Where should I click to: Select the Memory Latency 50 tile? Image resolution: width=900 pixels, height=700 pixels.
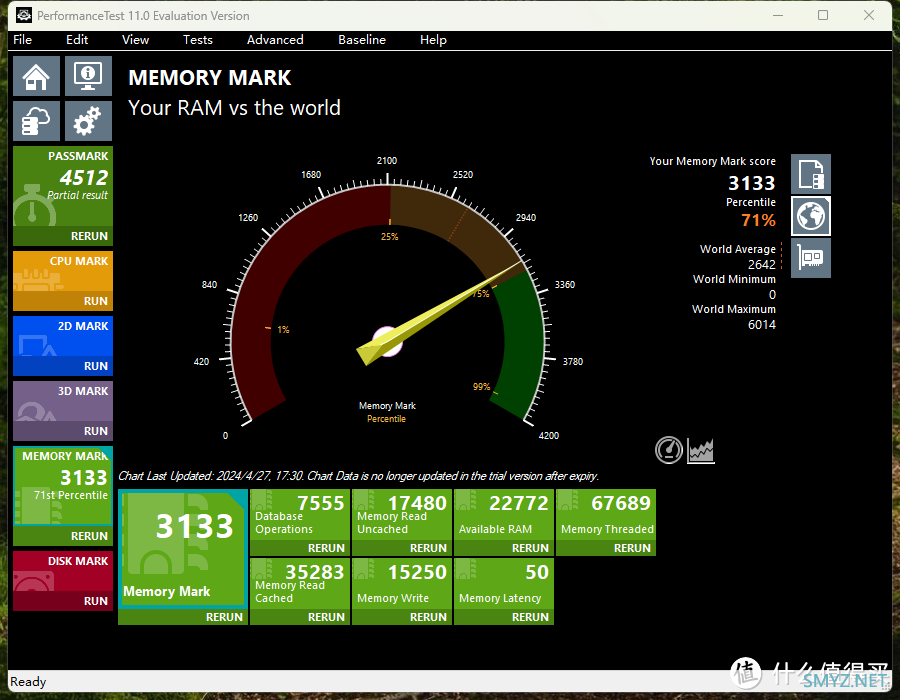(x=504, y=584)
